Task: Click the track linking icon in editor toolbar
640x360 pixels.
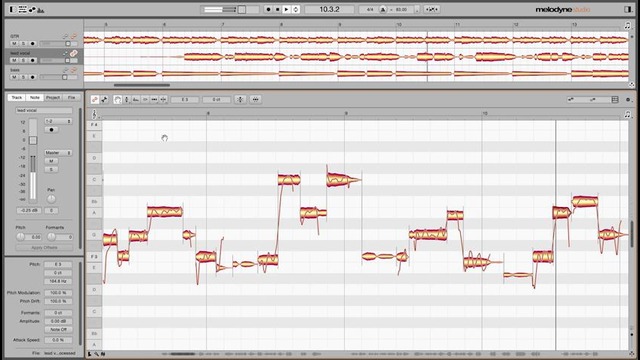Action: pos(95,100)
